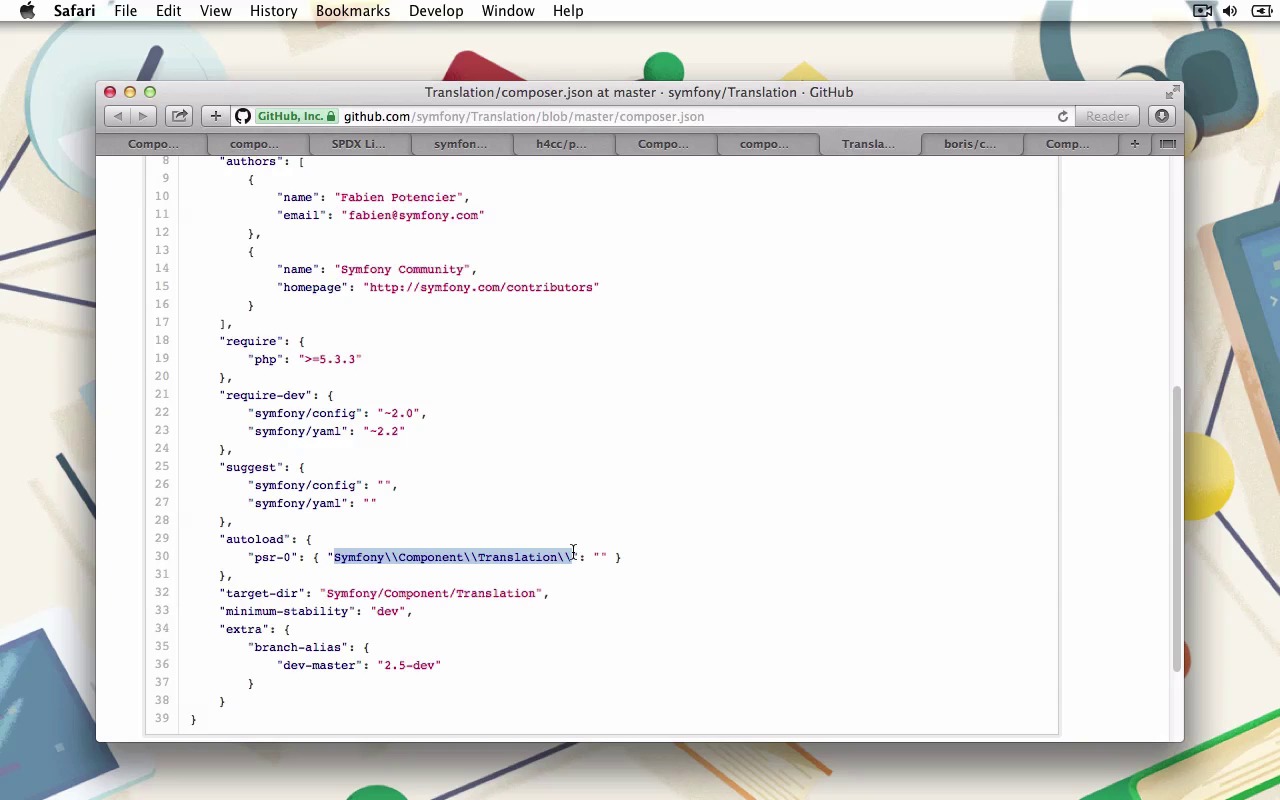Image resolution: width=1280 pixels, height=800 pixels.
Task: Click the "minimum-stability" key
Action: click(x=287, y=611)
